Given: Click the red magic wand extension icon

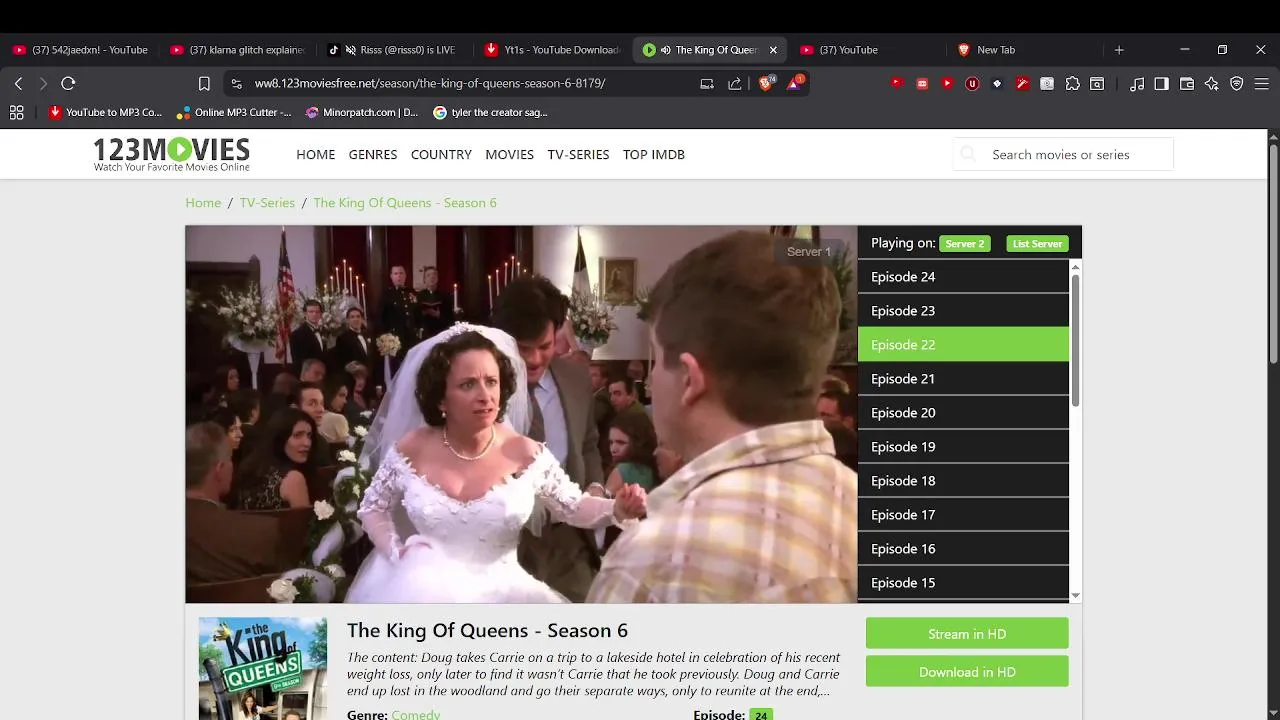Looking at the screenshot, I should click(x=1022, y=84).
